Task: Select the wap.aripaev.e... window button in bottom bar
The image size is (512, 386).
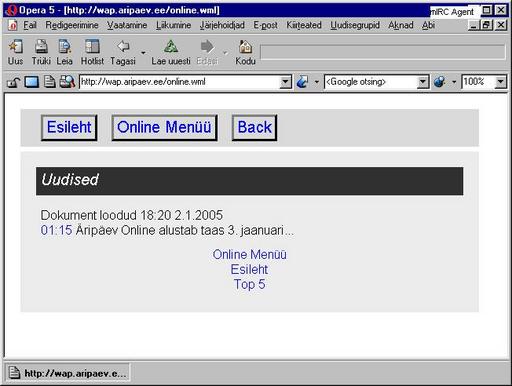Action: (68, 373)
